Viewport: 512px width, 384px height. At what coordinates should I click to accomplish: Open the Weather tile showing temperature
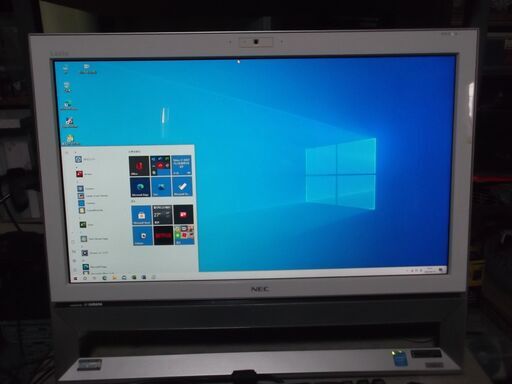(x=162, y=215)
